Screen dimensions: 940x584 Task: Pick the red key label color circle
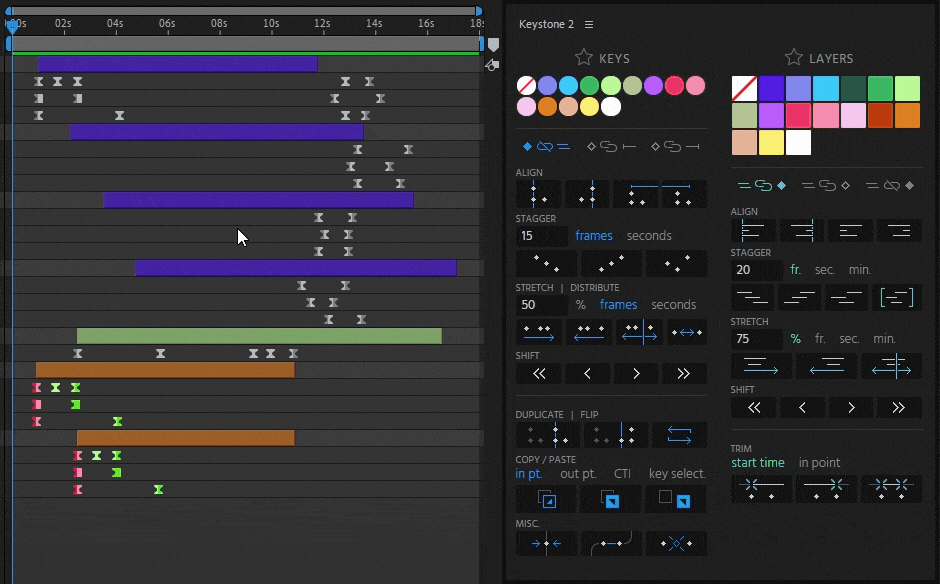(674, 86)
